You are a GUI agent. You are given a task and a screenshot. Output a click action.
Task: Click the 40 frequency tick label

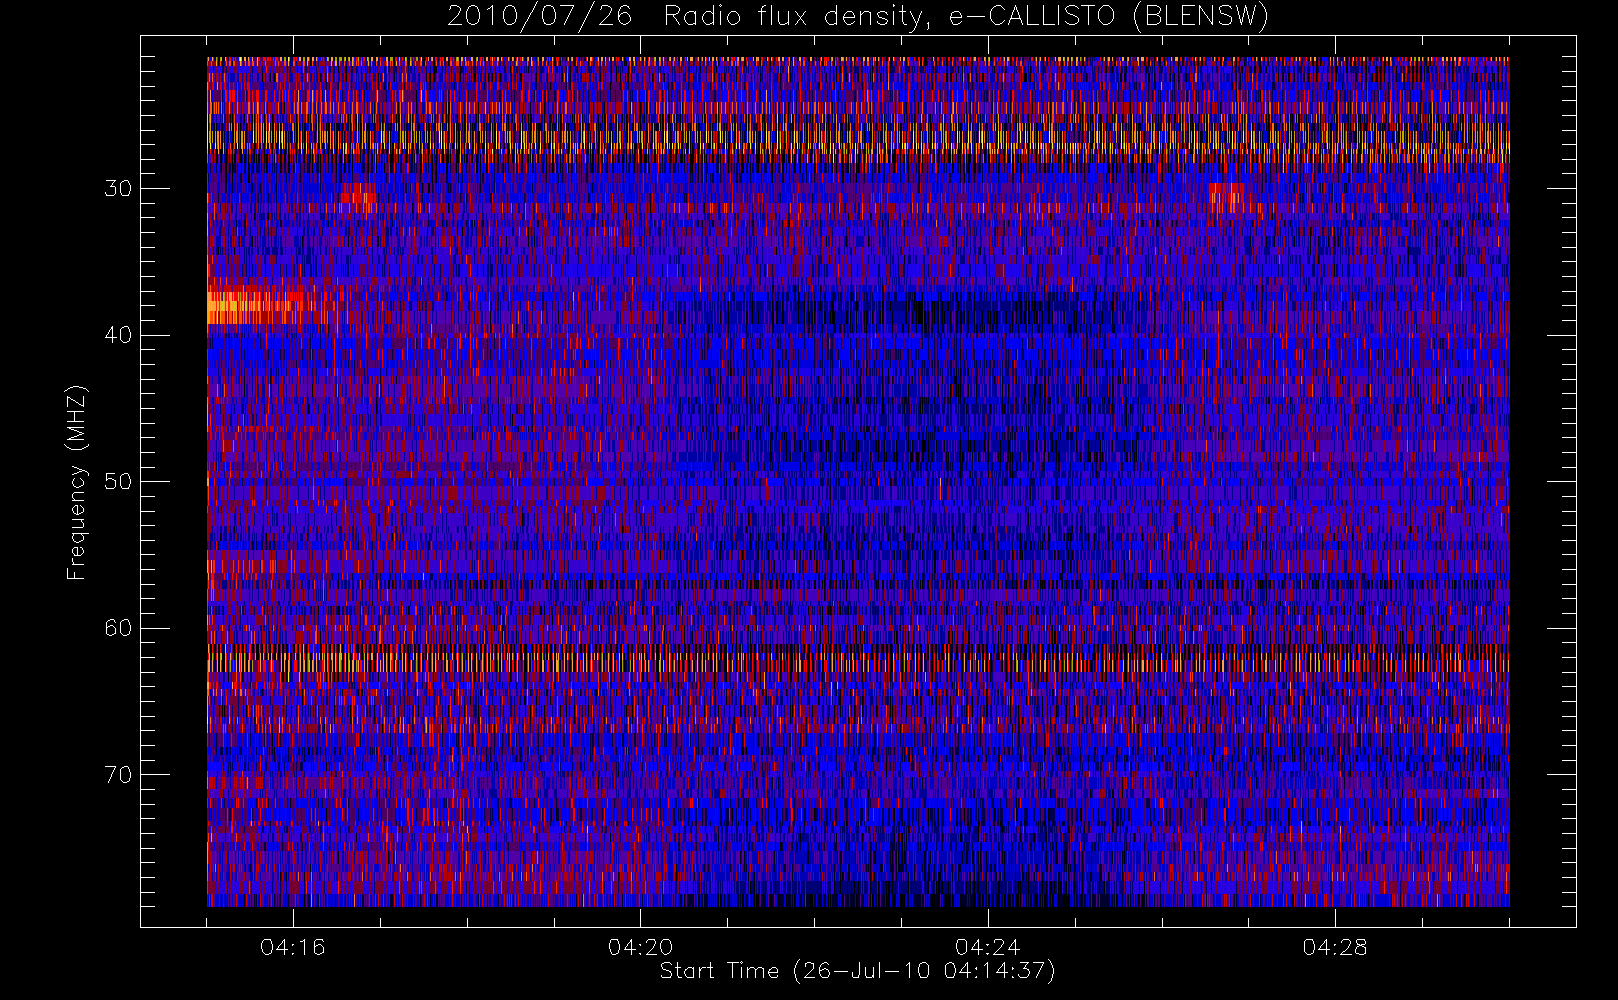(118, 335)
